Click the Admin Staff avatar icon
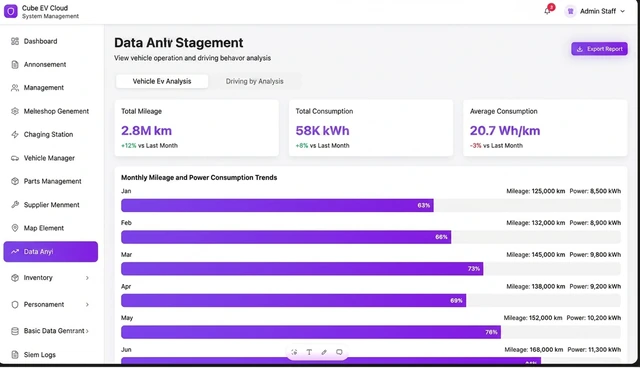The height and width of the screenshot is (368, 640). pos(570,11)
